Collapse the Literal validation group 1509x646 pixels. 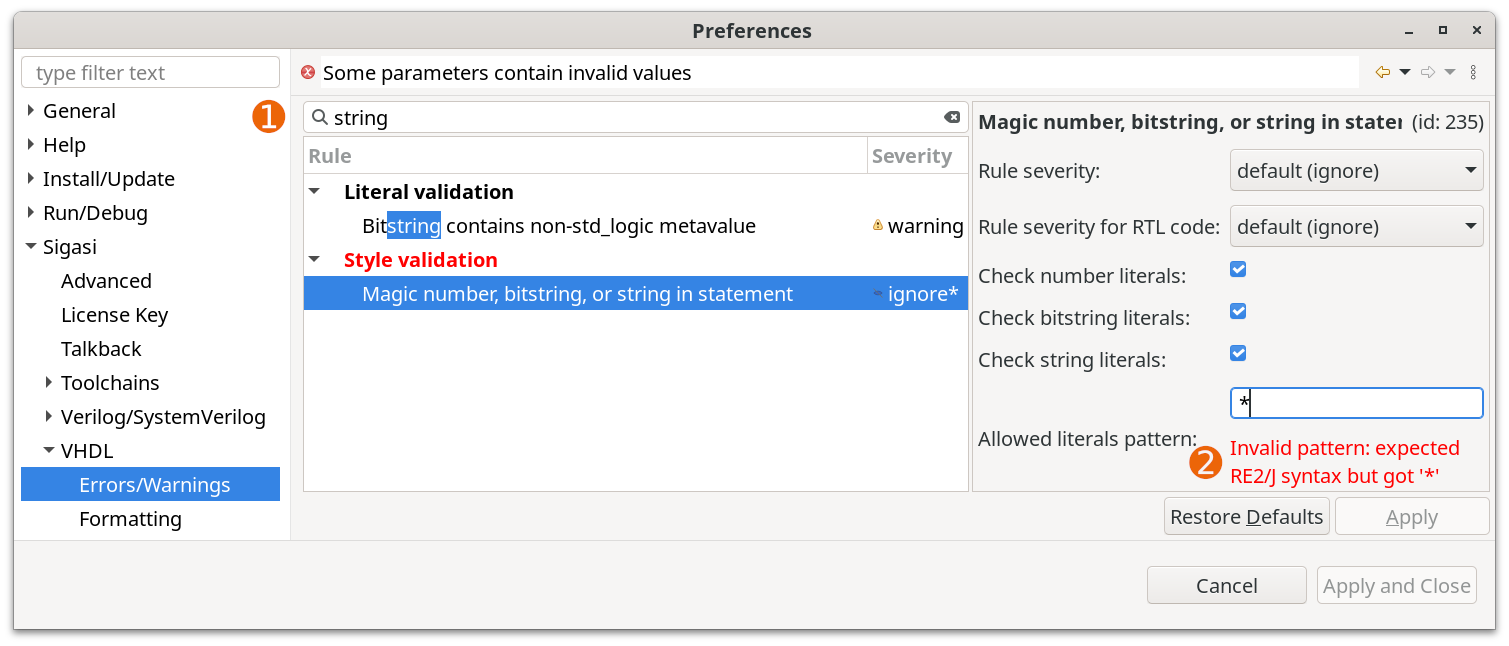(x=315, y=192)
